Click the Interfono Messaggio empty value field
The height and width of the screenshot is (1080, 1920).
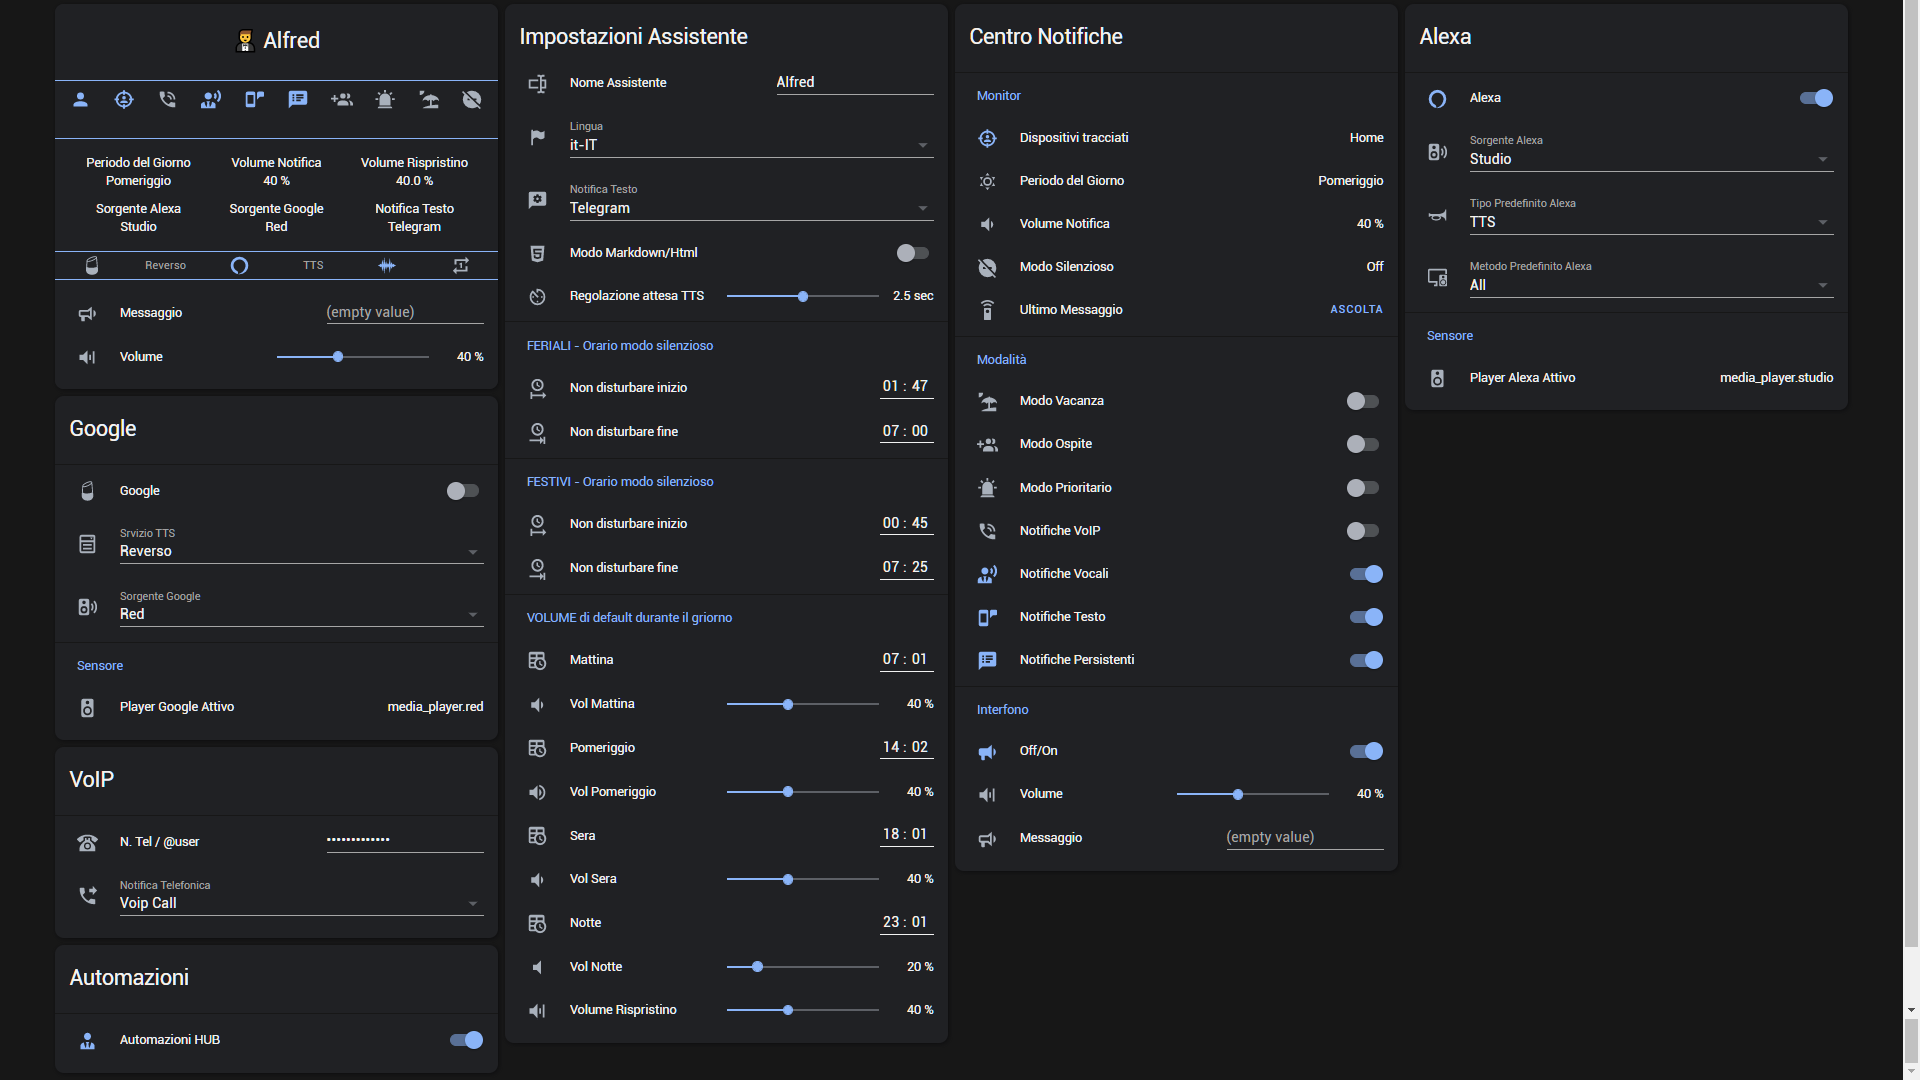point(1305,838)
